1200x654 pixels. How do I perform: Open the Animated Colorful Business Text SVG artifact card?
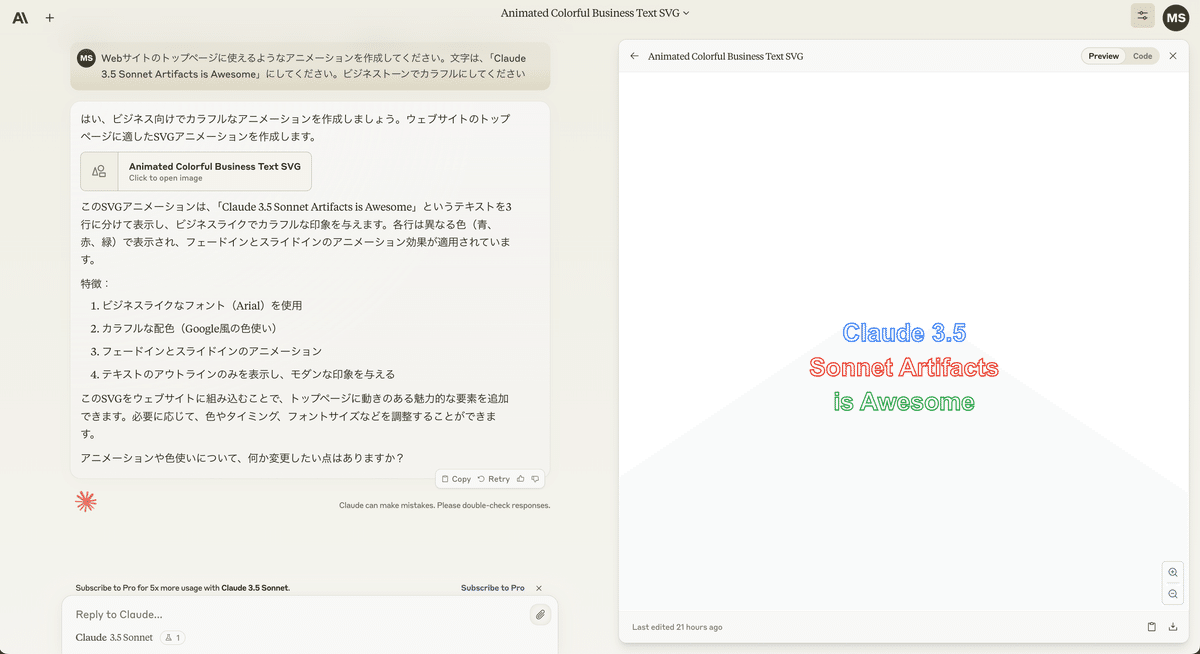click(x=196, y=171)
